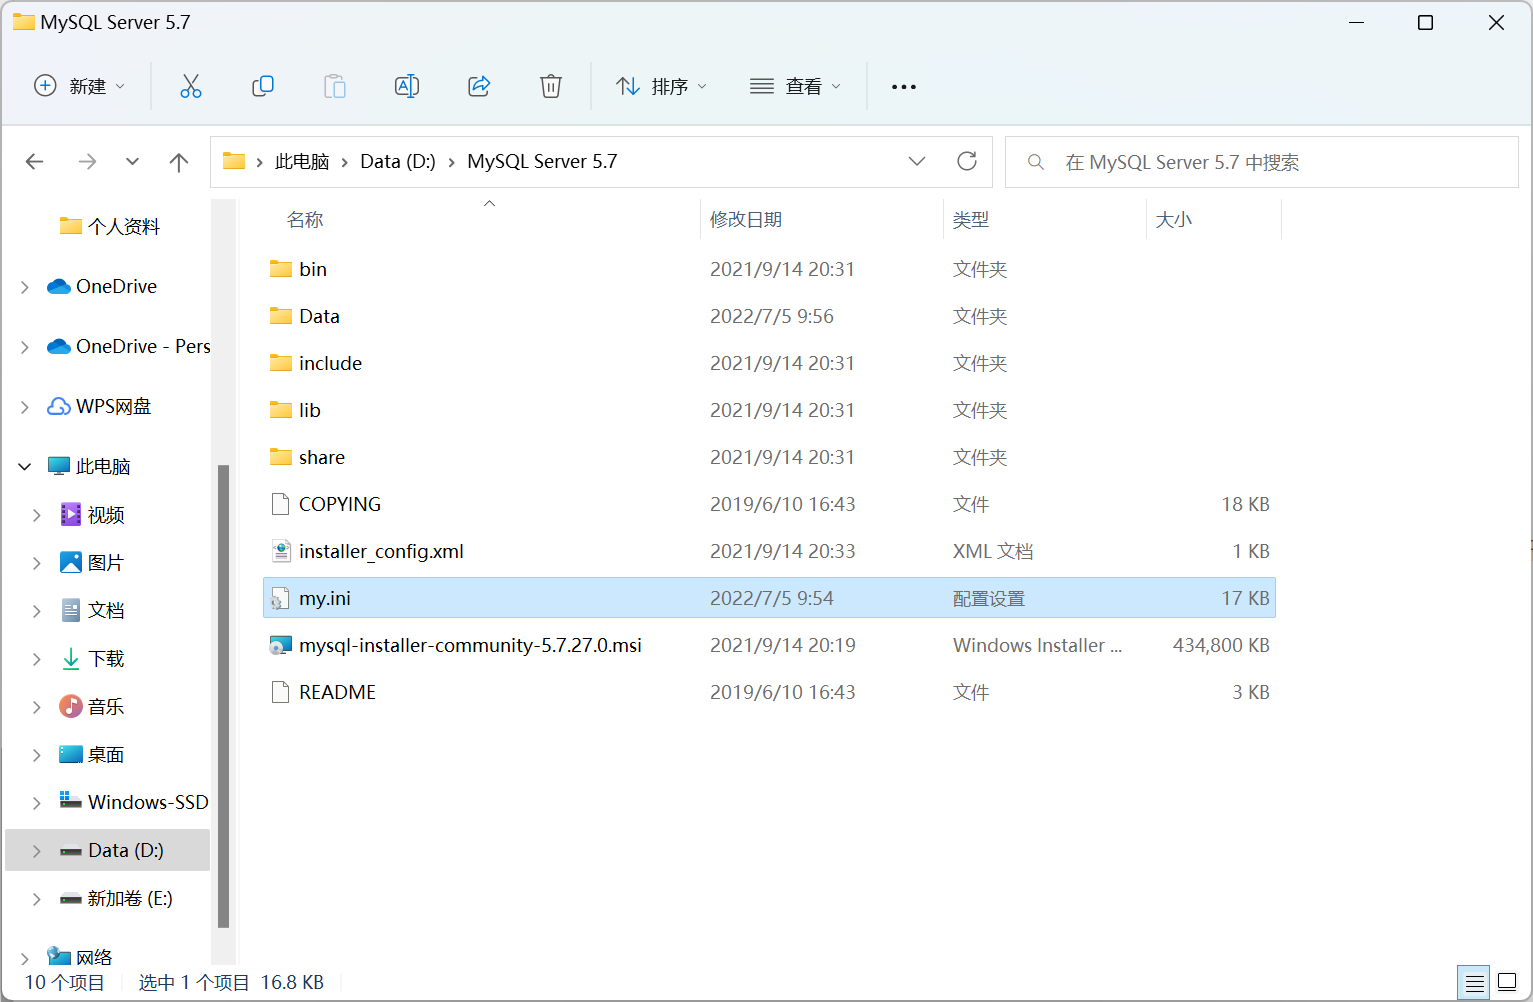Sort by 名称 column header
1533x1002 pixels.
[x=305, y=219]
